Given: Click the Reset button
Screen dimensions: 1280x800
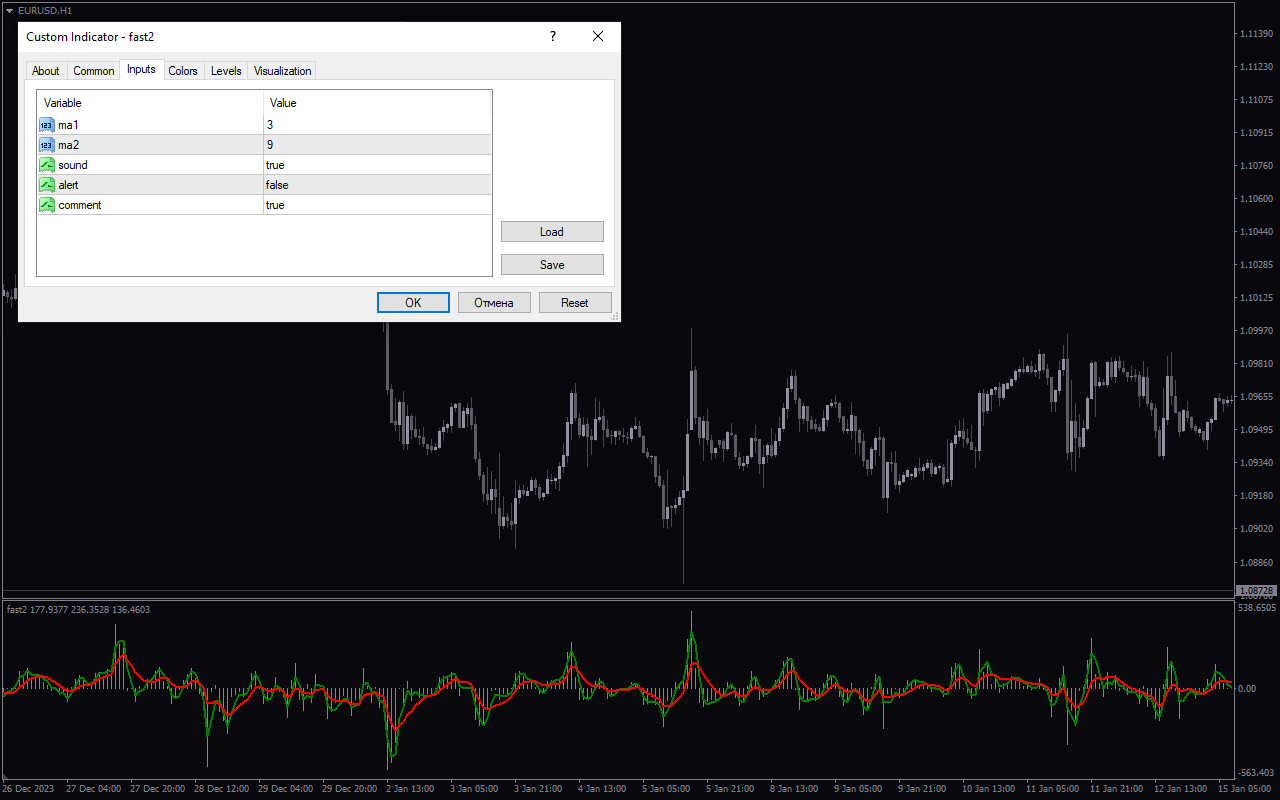Looking at the screenshot, I should (x=575, y=303).
